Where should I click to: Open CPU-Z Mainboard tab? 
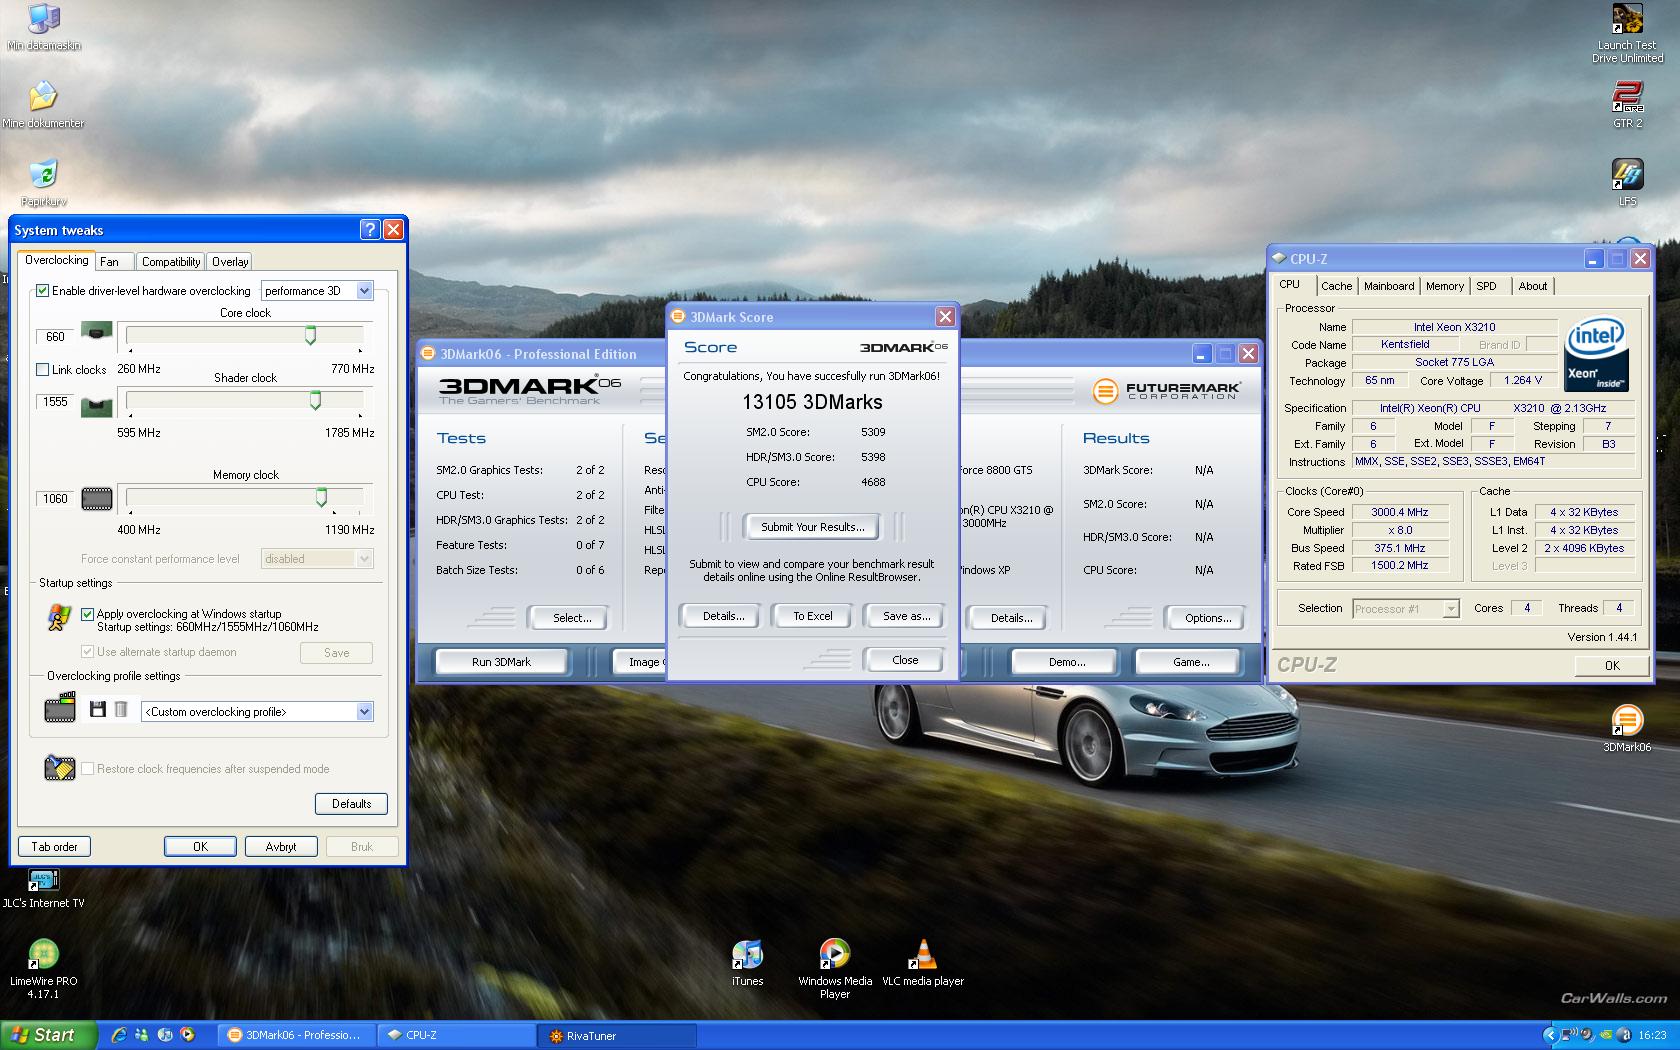pos(1389,286)
